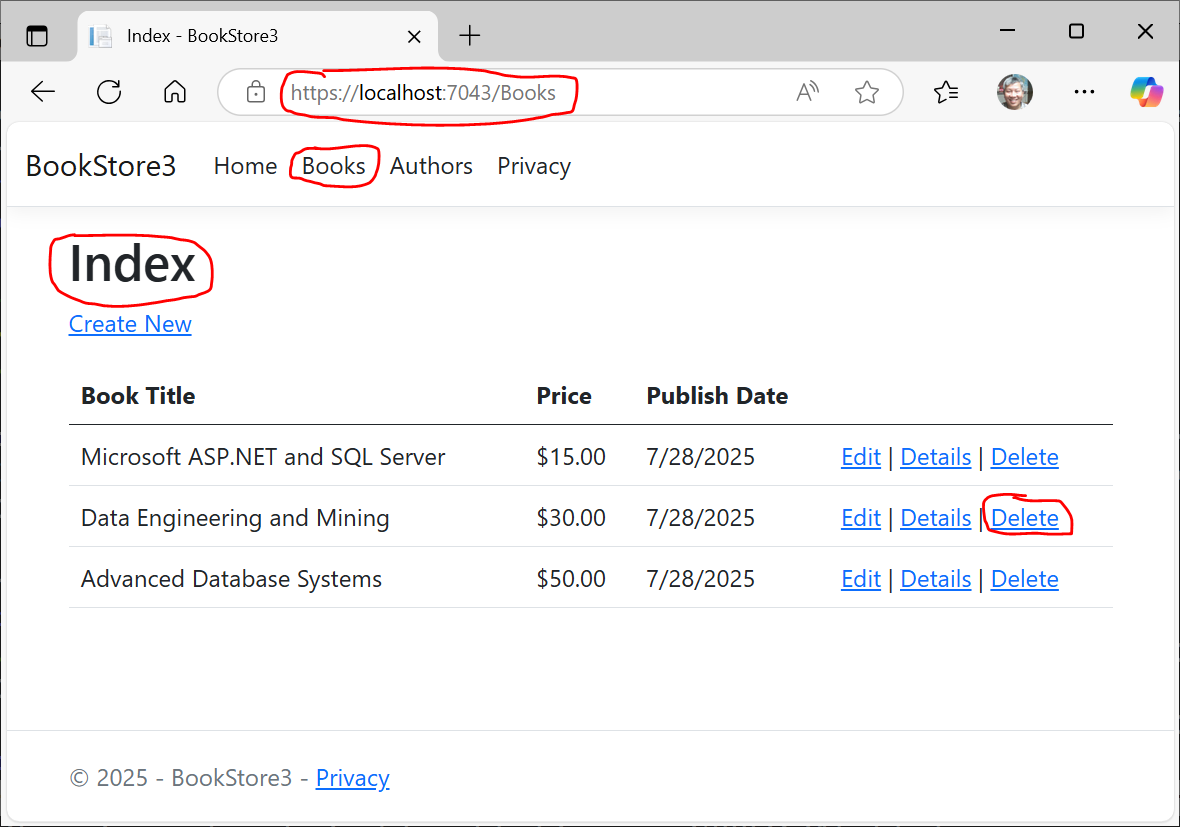Viewport: 1180px width, 827px height.
Task: Select the Microsoft ASP.NET and SQL Server title
Action: click(x=263, y=457)
